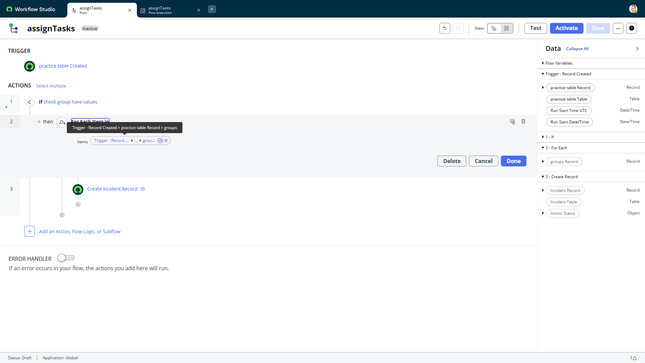The height and width of the screenshot is (363, 645).
Task: Add a step inside the If block
Action: pyautogui.click(x=62, y=215)
